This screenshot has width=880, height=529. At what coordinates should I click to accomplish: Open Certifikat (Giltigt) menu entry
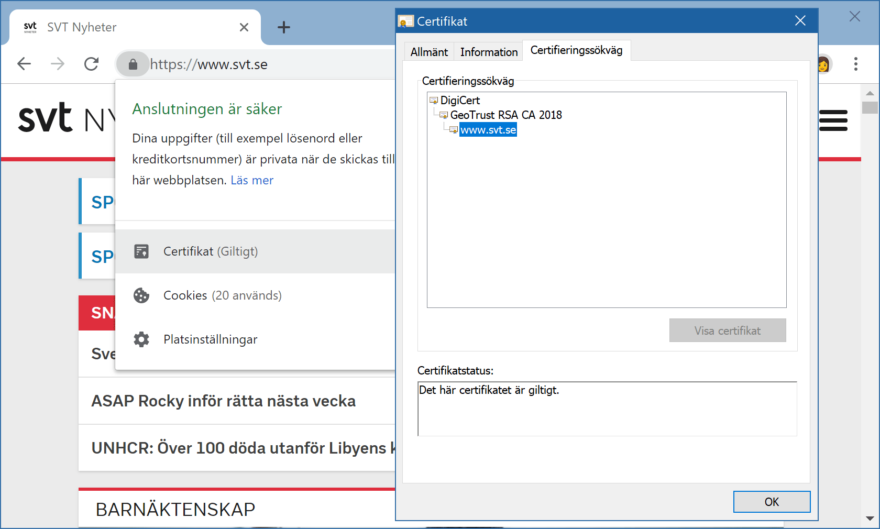tap(255, 251)
